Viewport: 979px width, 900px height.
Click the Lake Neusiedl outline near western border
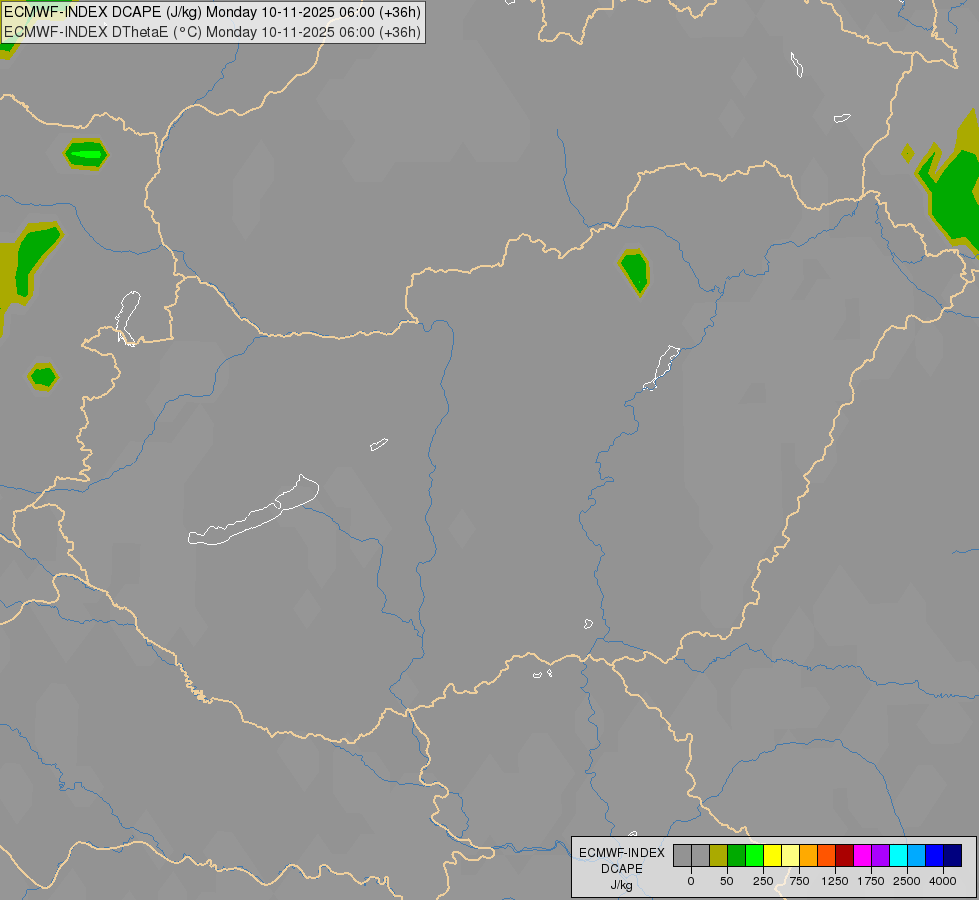(128, 318)
